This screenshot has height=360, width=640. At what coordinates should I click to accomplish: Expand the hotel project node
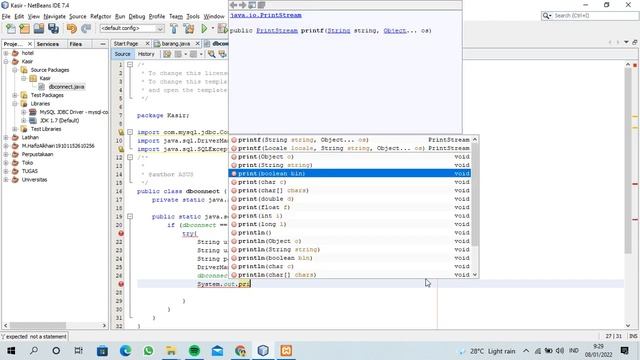point(6,53)
